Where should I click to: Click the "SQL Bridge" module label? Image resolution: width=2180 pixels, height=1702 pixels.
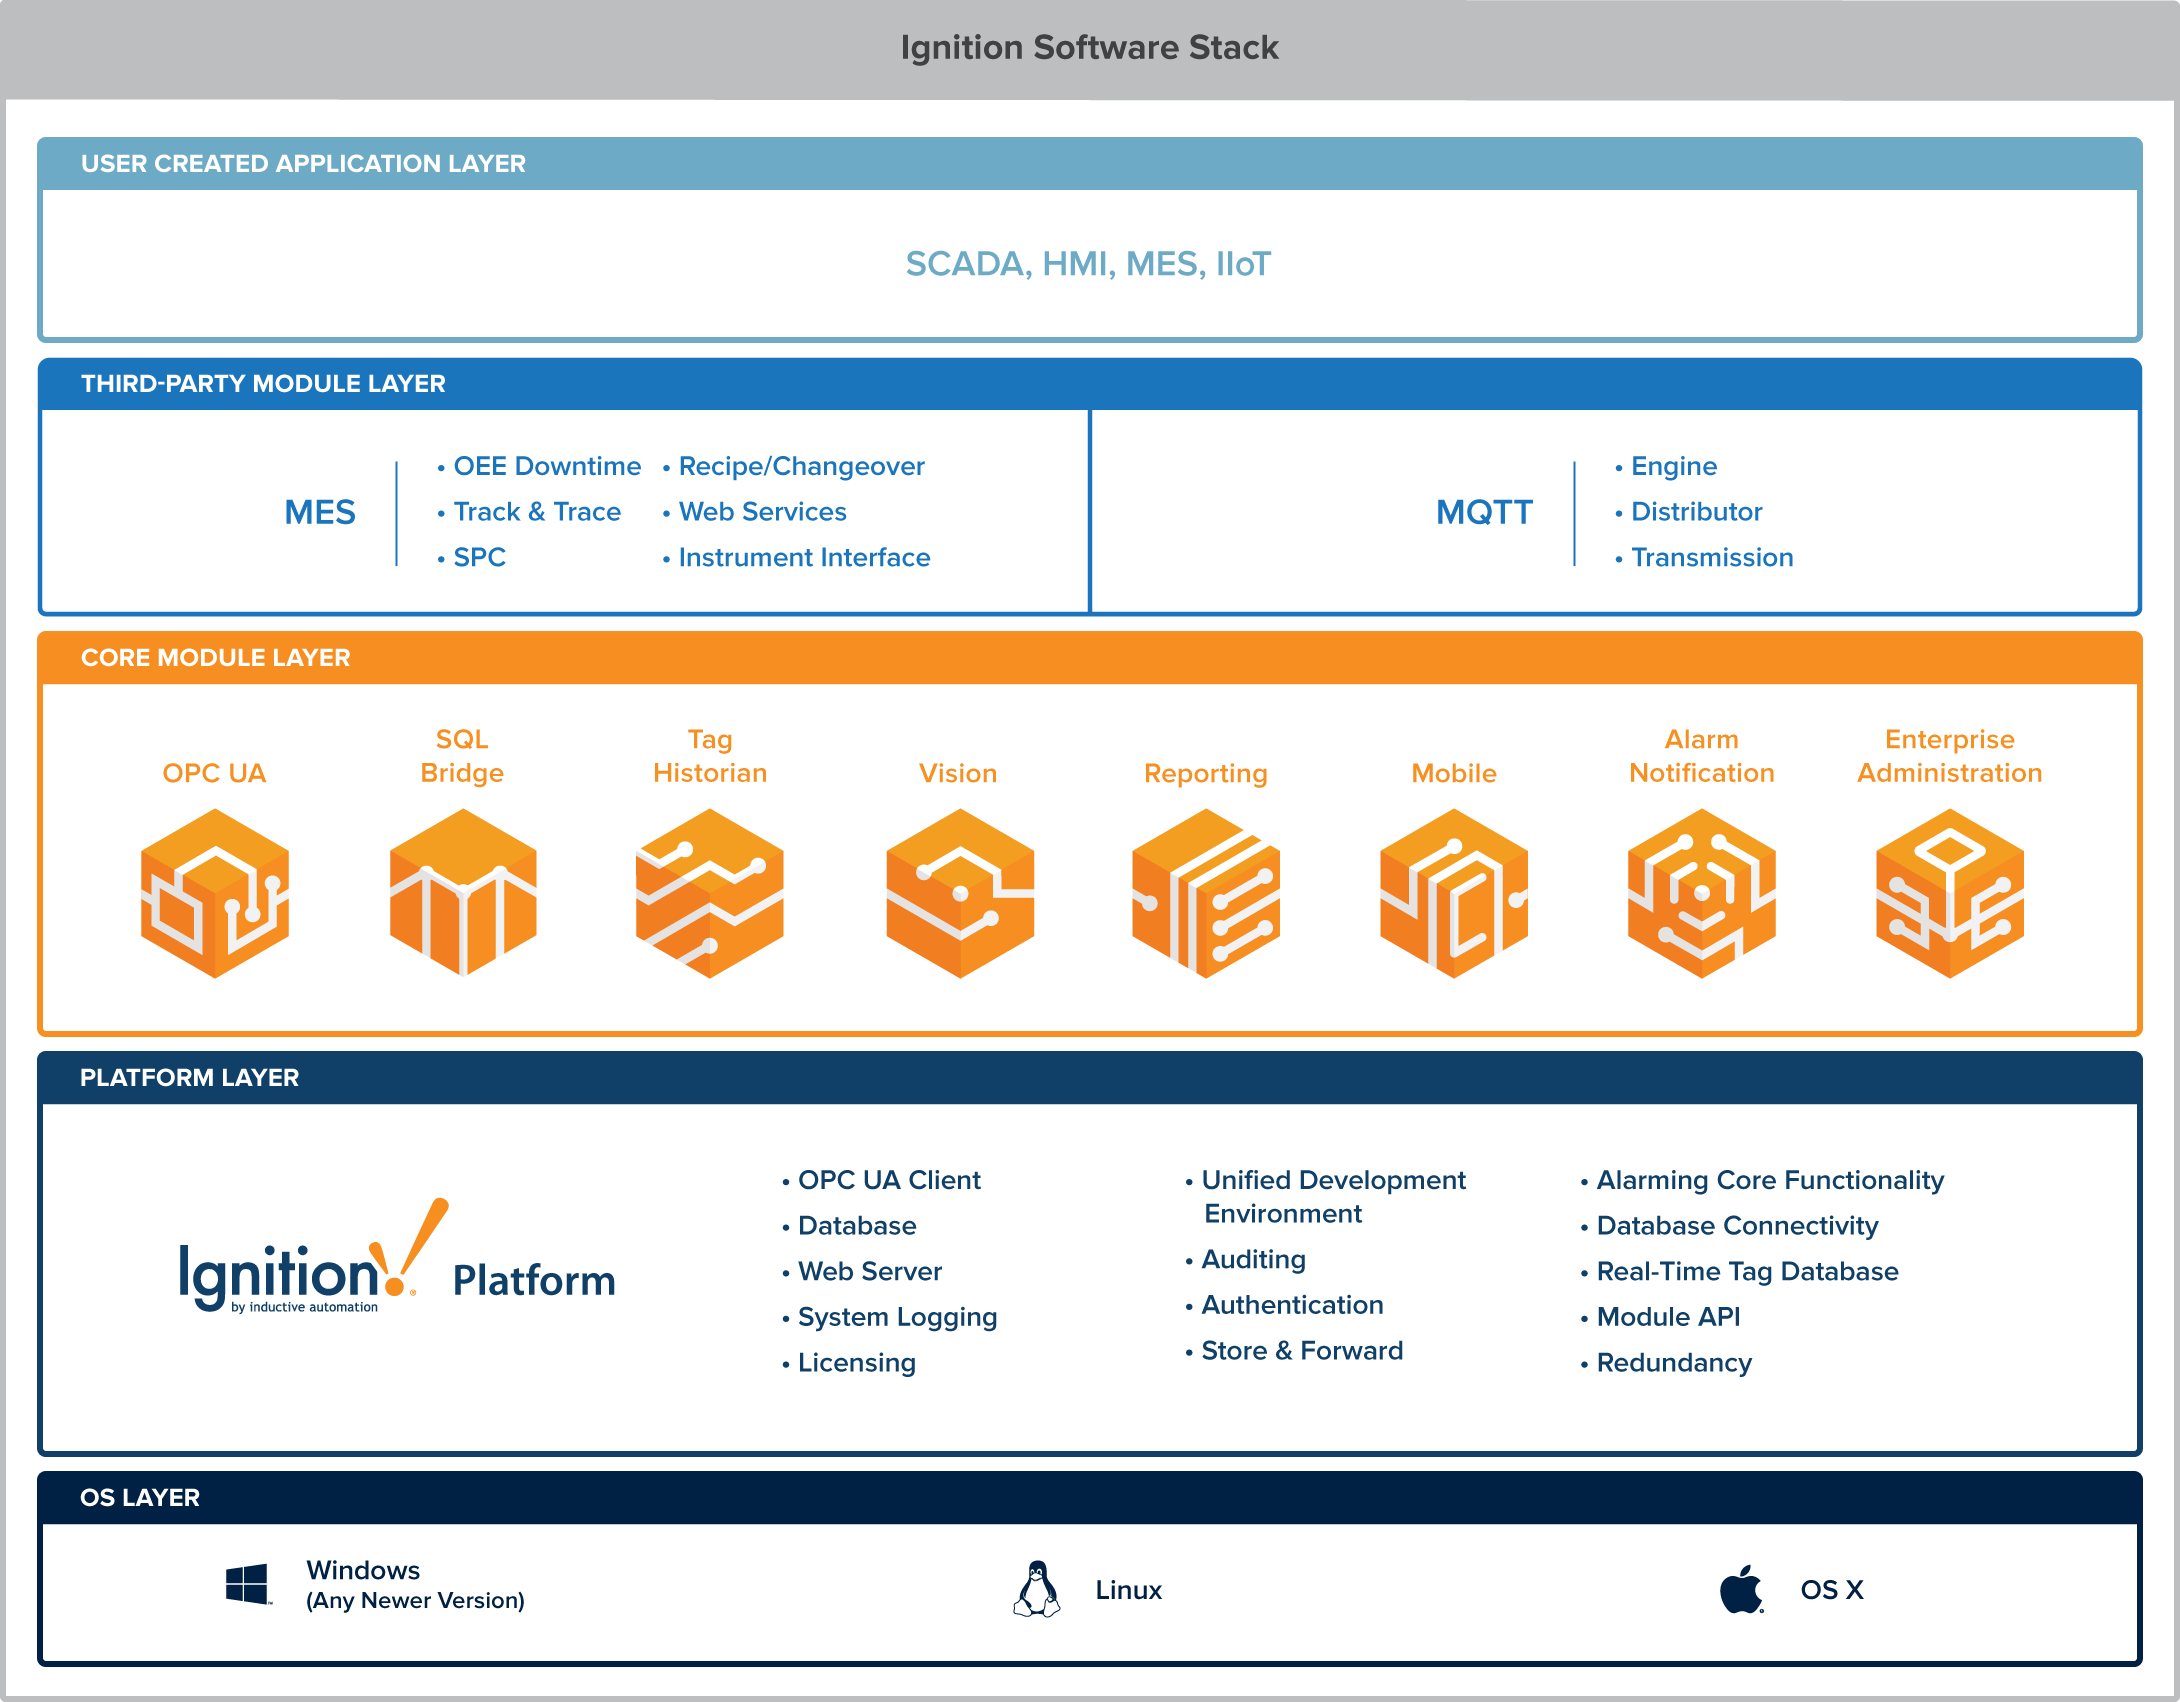click(462, 756)
